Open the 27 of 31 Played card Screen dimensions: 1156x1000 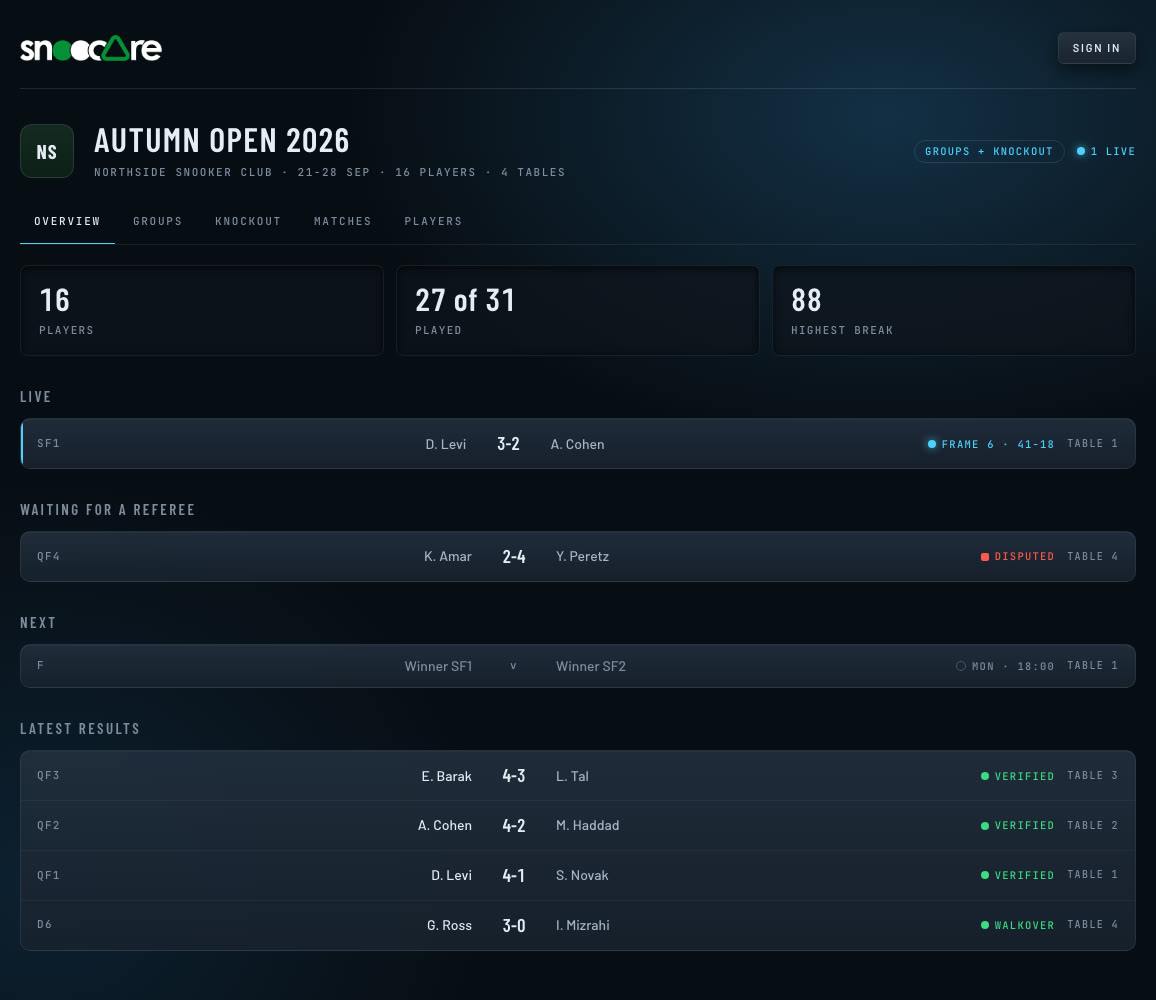point(577,310)
